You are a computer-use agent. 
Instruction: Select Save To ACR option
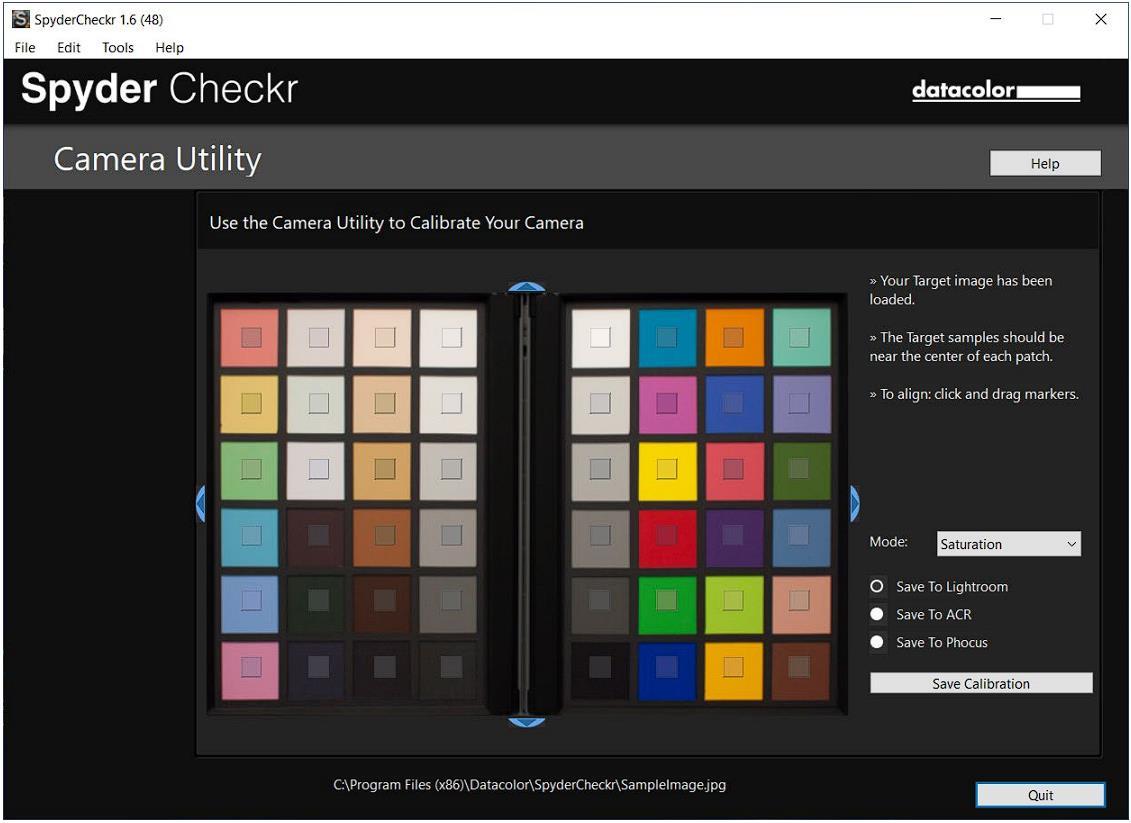(877, 615)
